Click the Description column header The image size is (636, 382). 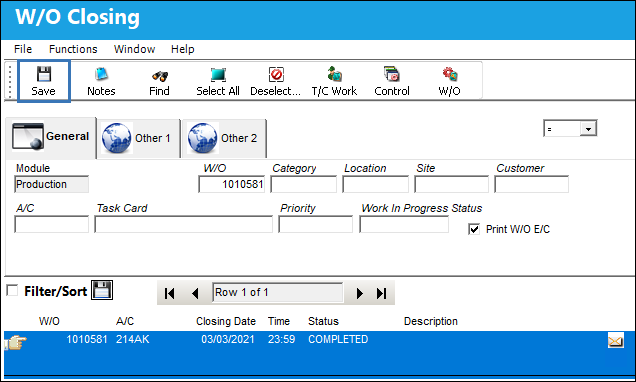(431, 321)
